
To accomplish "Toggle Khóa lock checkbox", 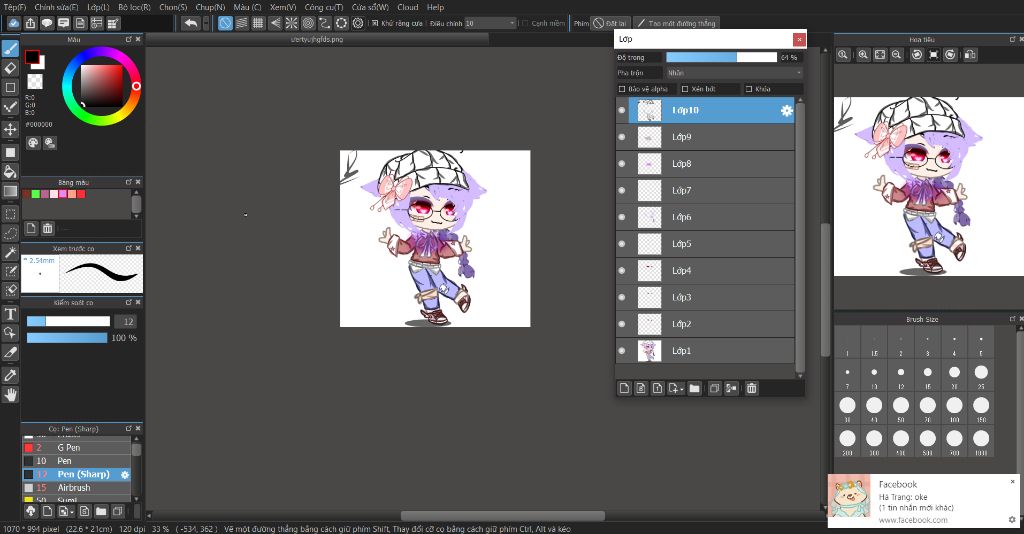I will (x=749, y=89).
